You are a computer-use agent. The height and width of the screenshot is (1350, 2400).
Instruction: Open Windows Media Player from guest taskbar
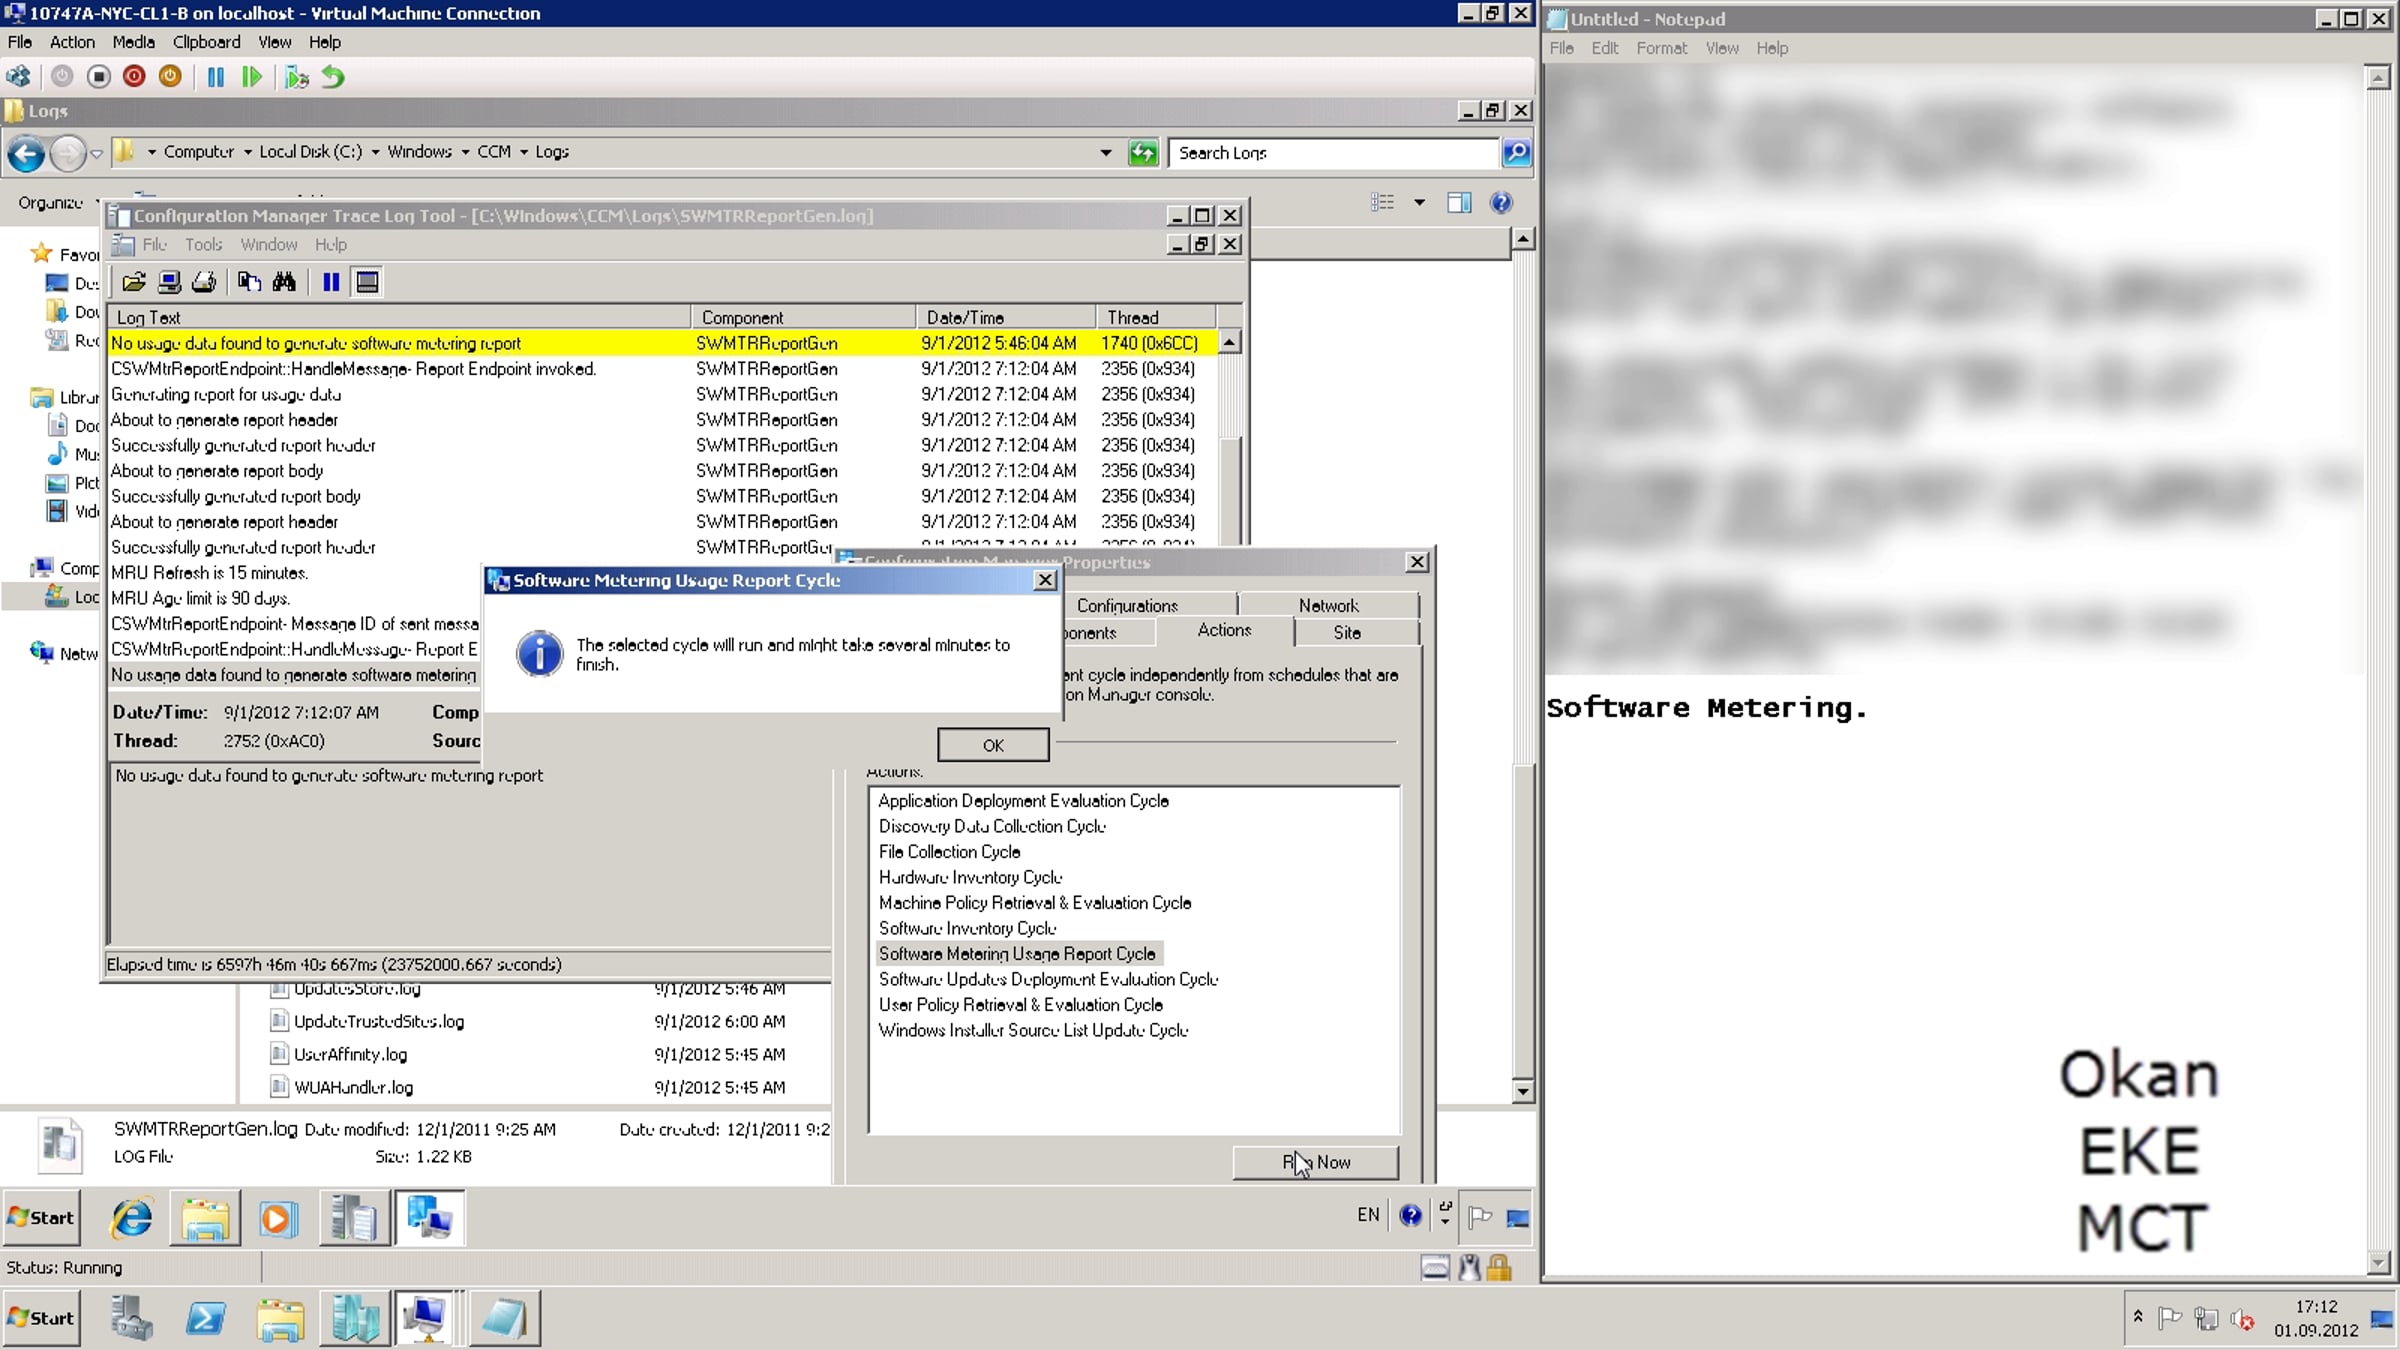277,1218
